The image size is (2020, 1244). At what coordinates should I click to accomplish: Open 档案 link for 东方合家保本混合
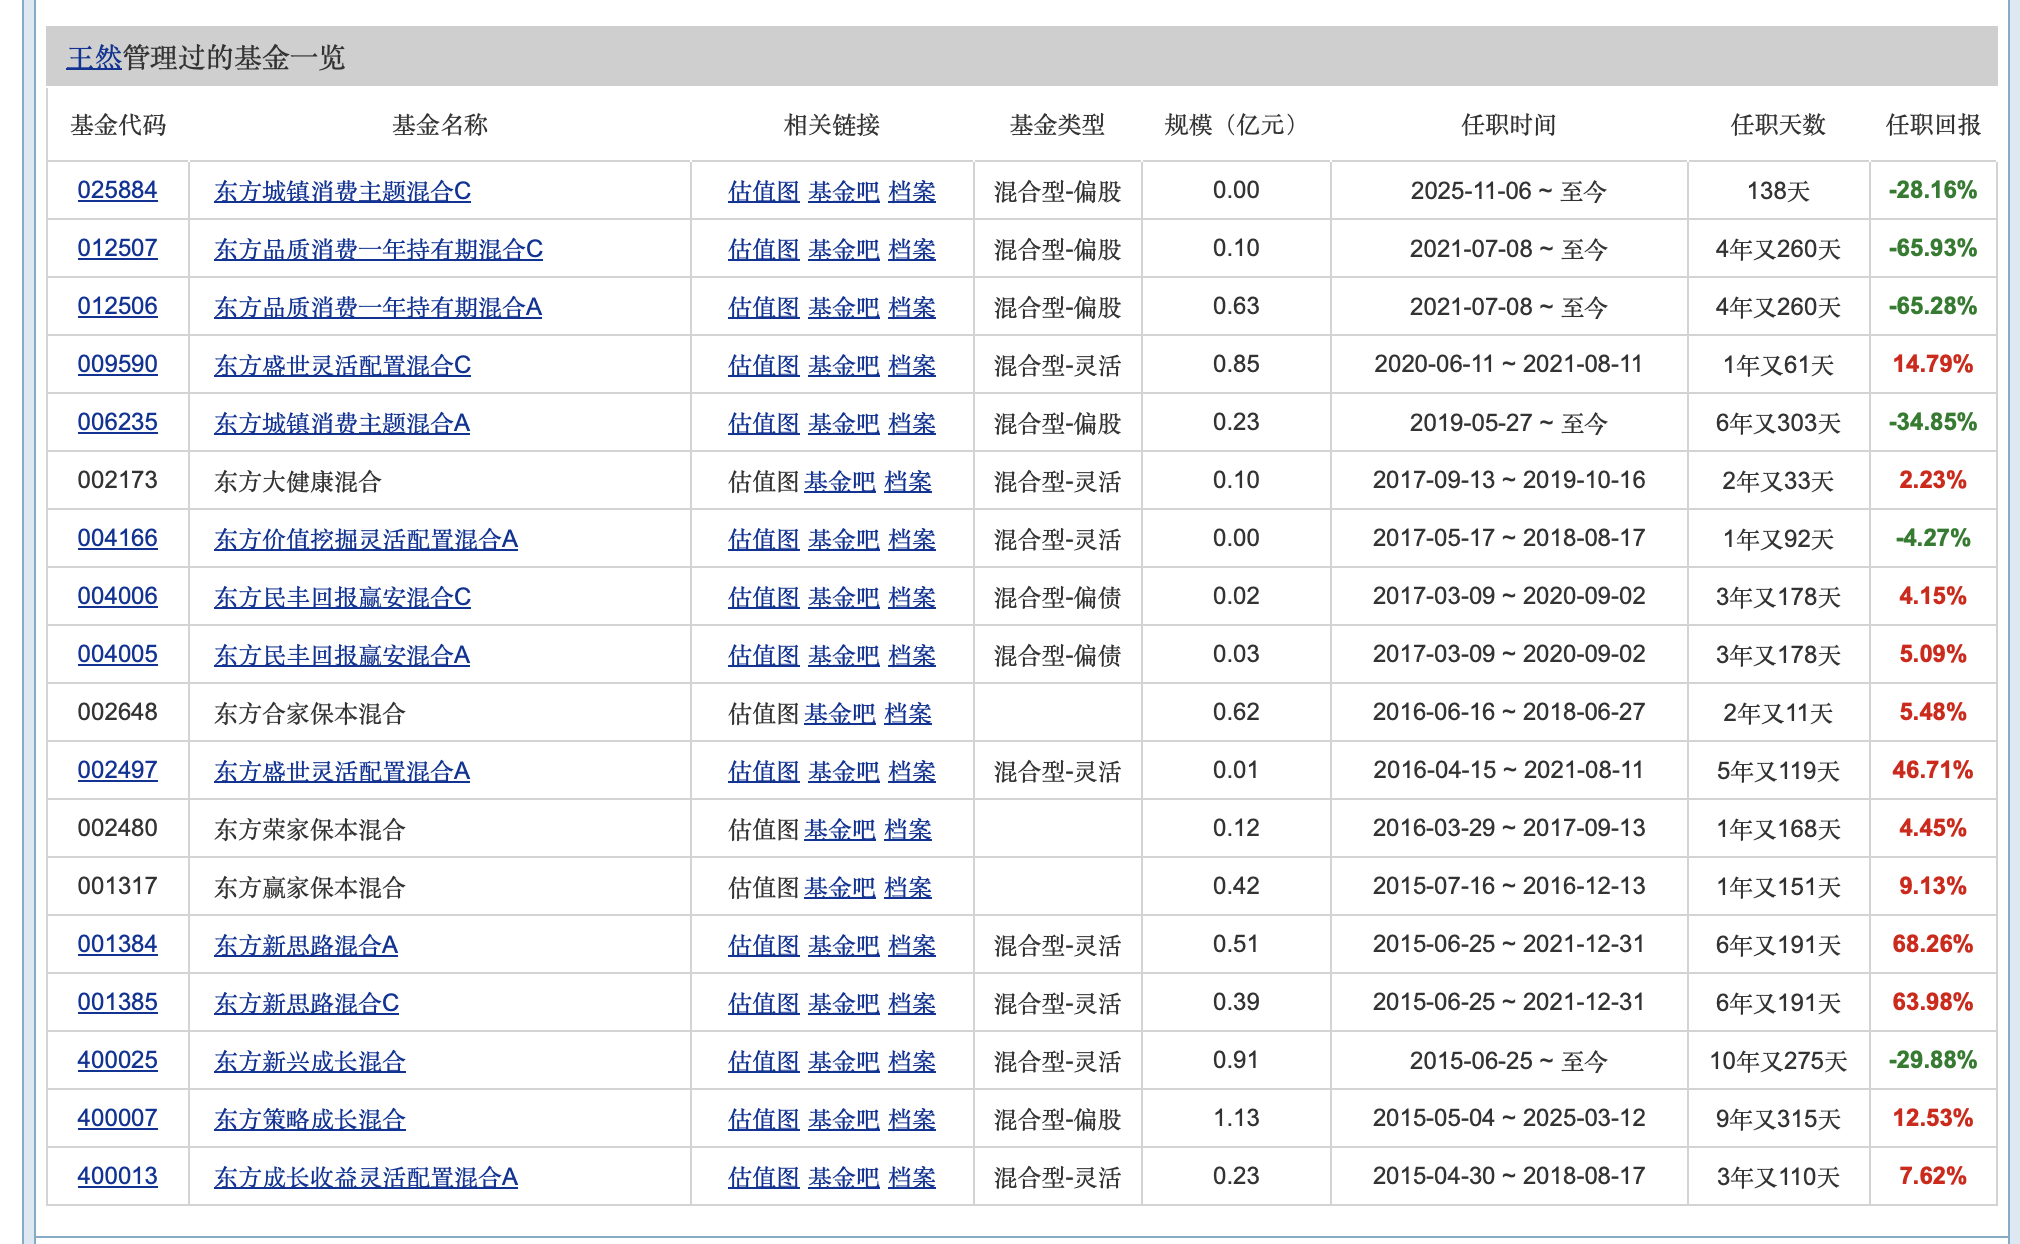click(907, 713)
